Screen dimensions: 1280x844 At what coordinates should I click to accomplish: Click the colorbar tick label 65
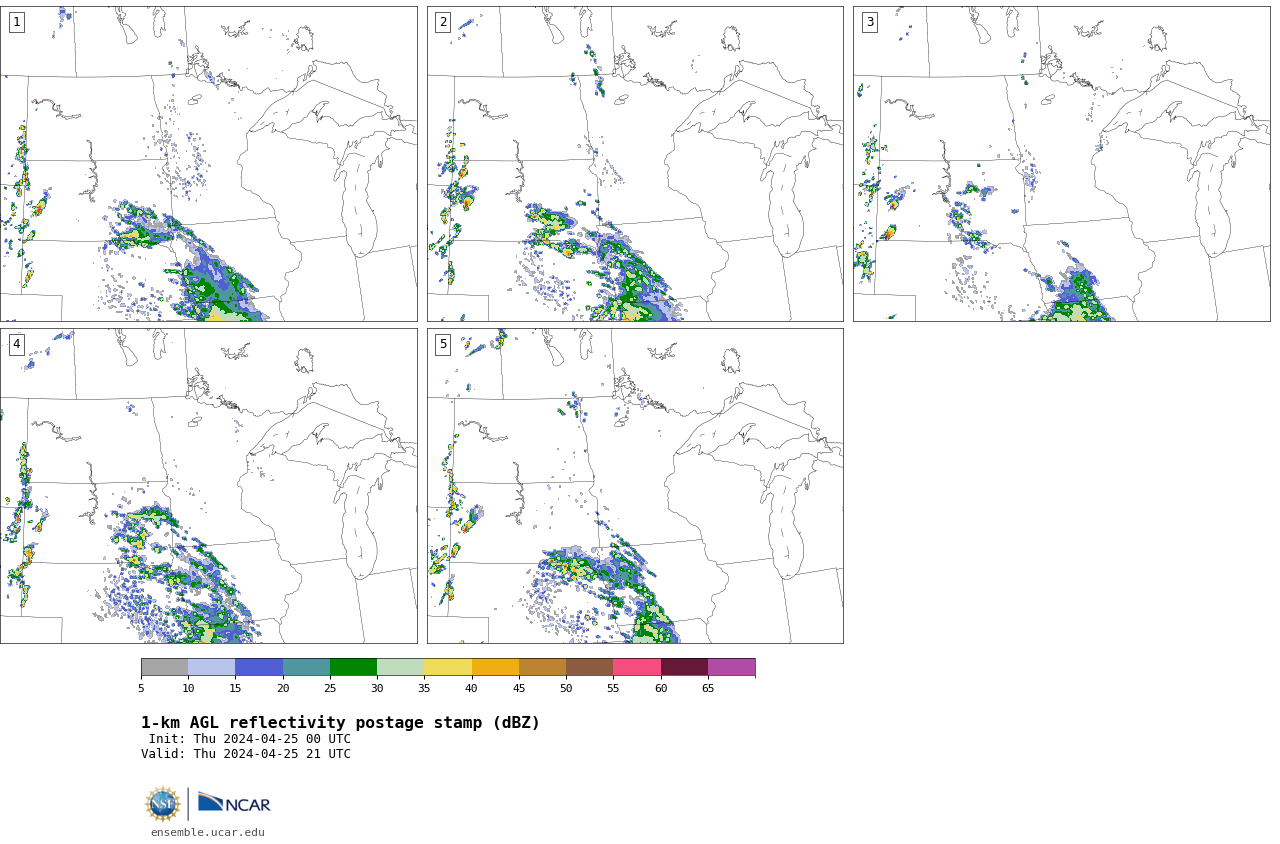(708, 688)
